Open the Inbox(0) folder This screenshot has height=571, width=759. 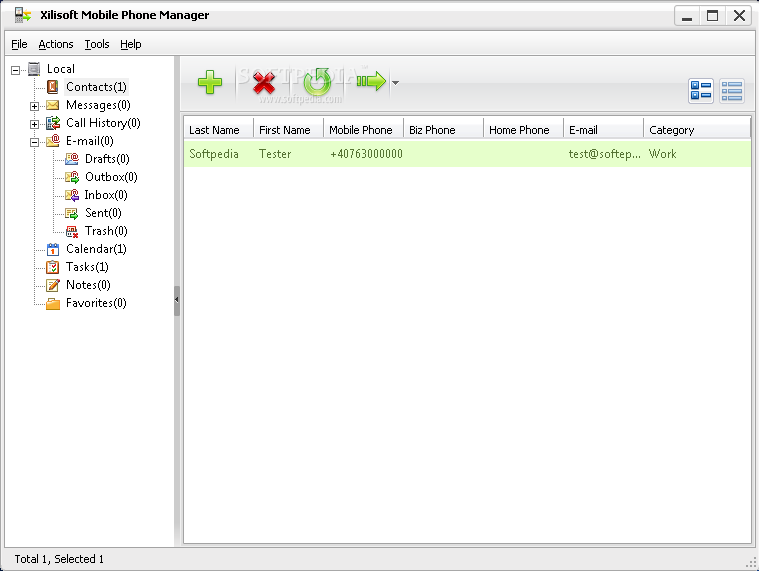click(106, 195)
